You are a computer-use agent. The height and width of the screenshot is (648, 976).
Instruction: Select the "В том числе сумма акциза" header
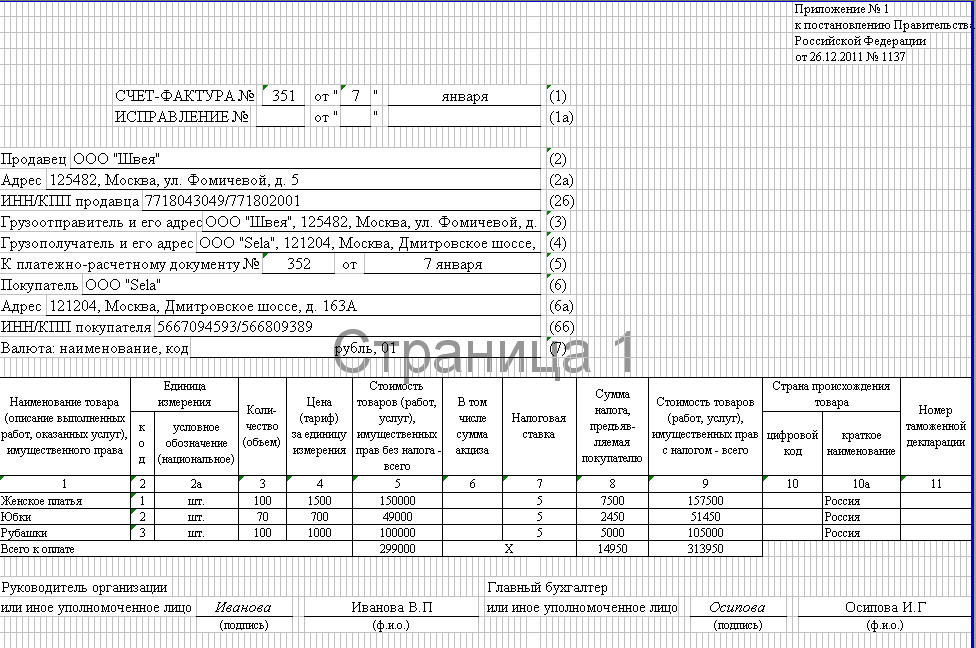pyautogui.click(x=472, y=426)
